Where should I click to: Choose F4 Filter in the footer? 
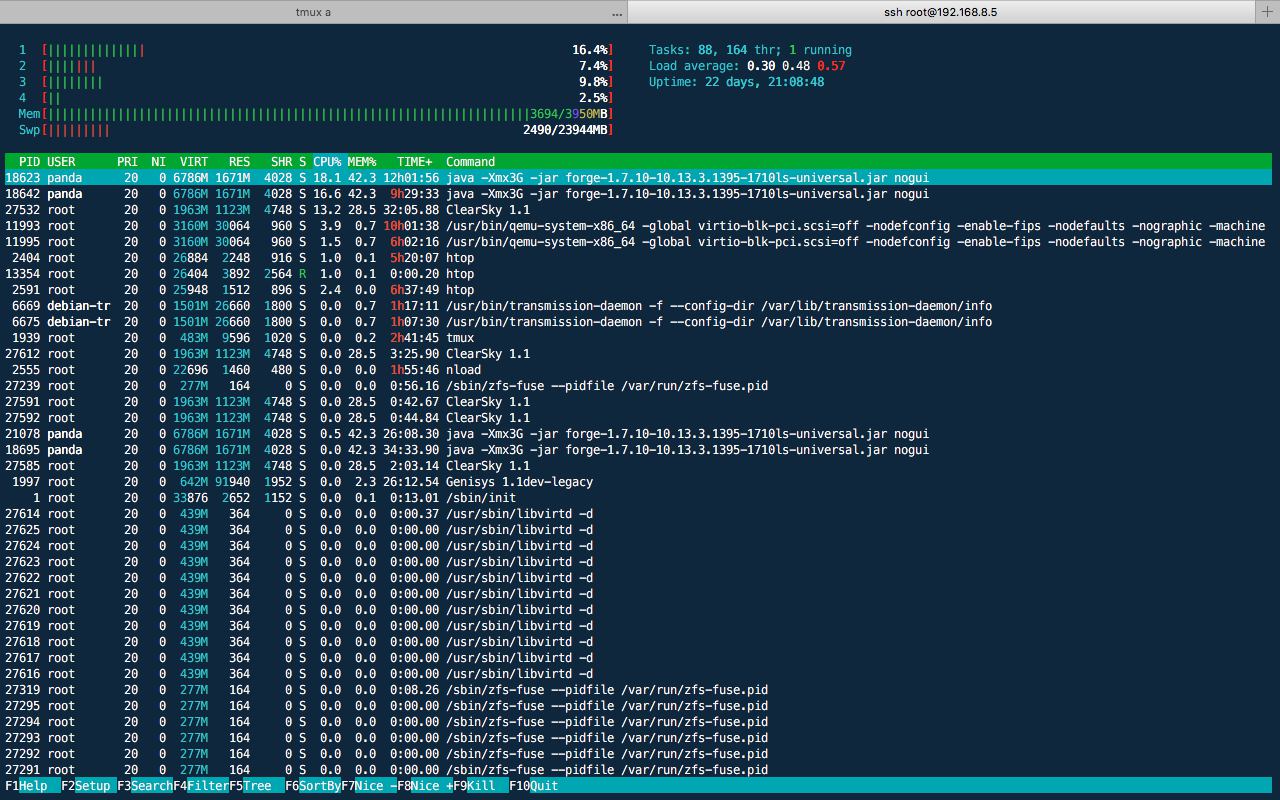point(201,786)
